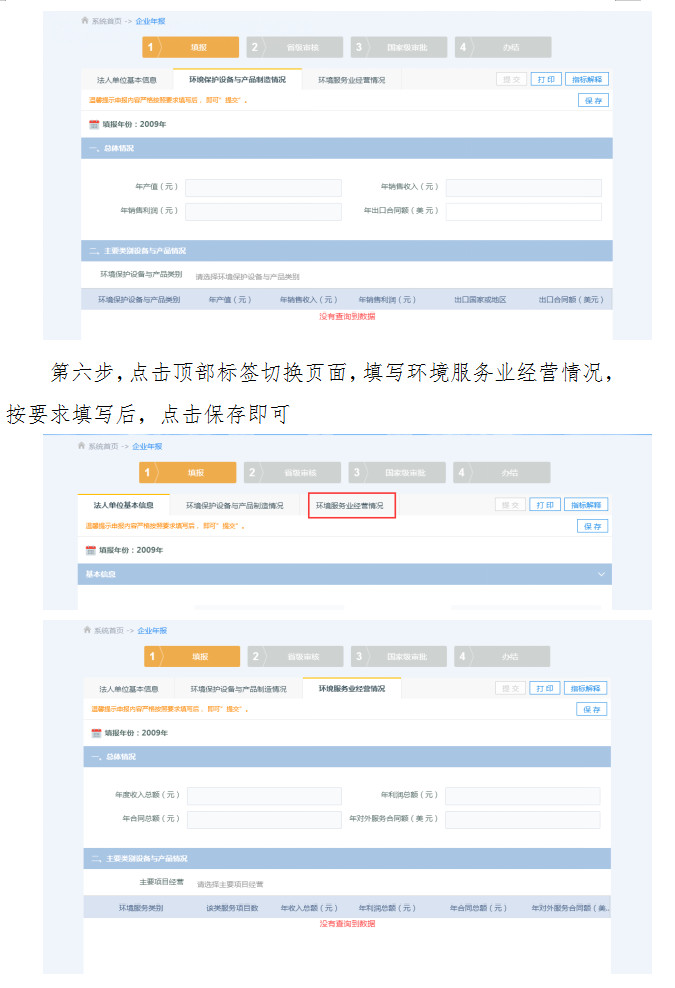Viewport: 675px width, 988px height.
Task: Click step 3 国家级审批 in the bottom screenshot
Action: 397,657
